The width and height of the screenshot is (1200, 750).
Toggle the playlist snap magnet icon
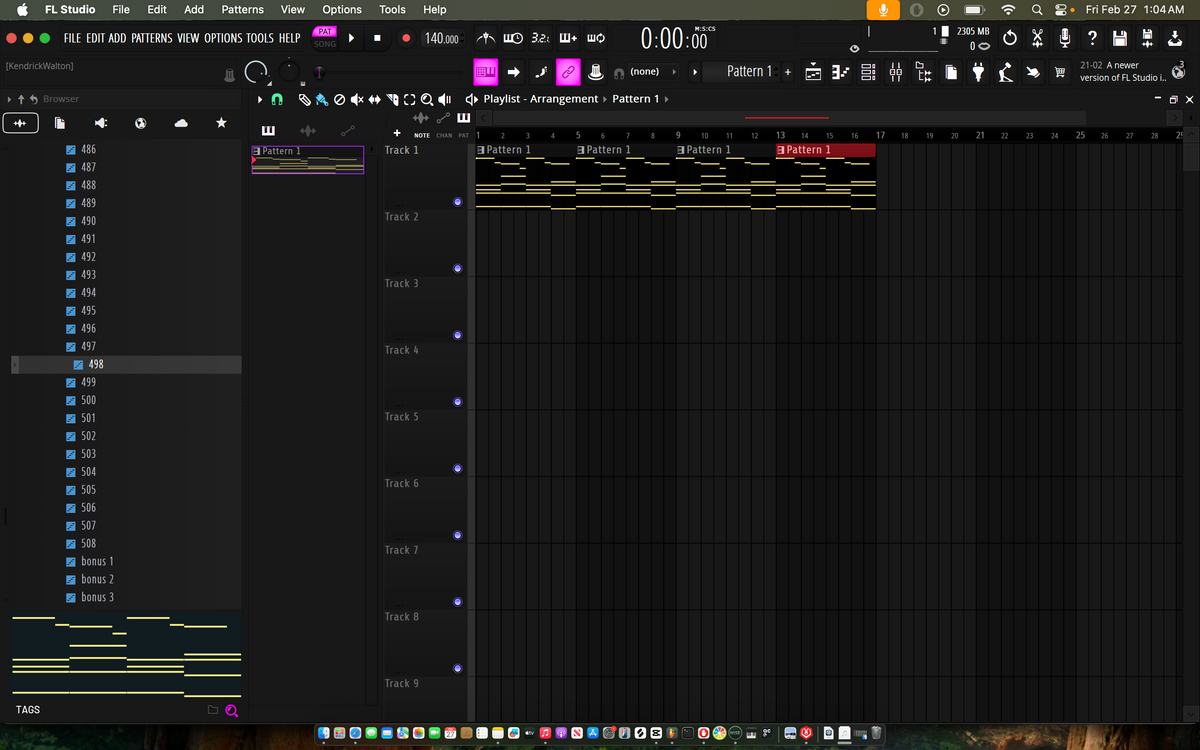[278, 99]
